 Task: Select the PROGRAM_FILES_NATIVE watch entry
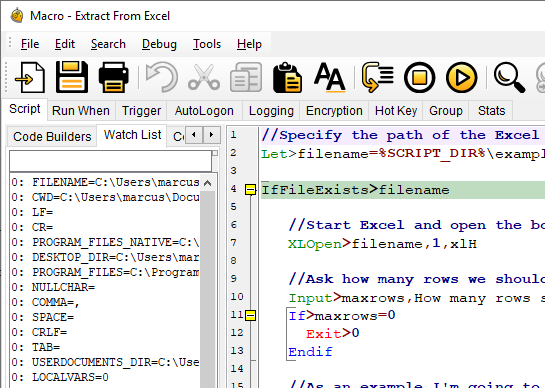tap(105, 242)
